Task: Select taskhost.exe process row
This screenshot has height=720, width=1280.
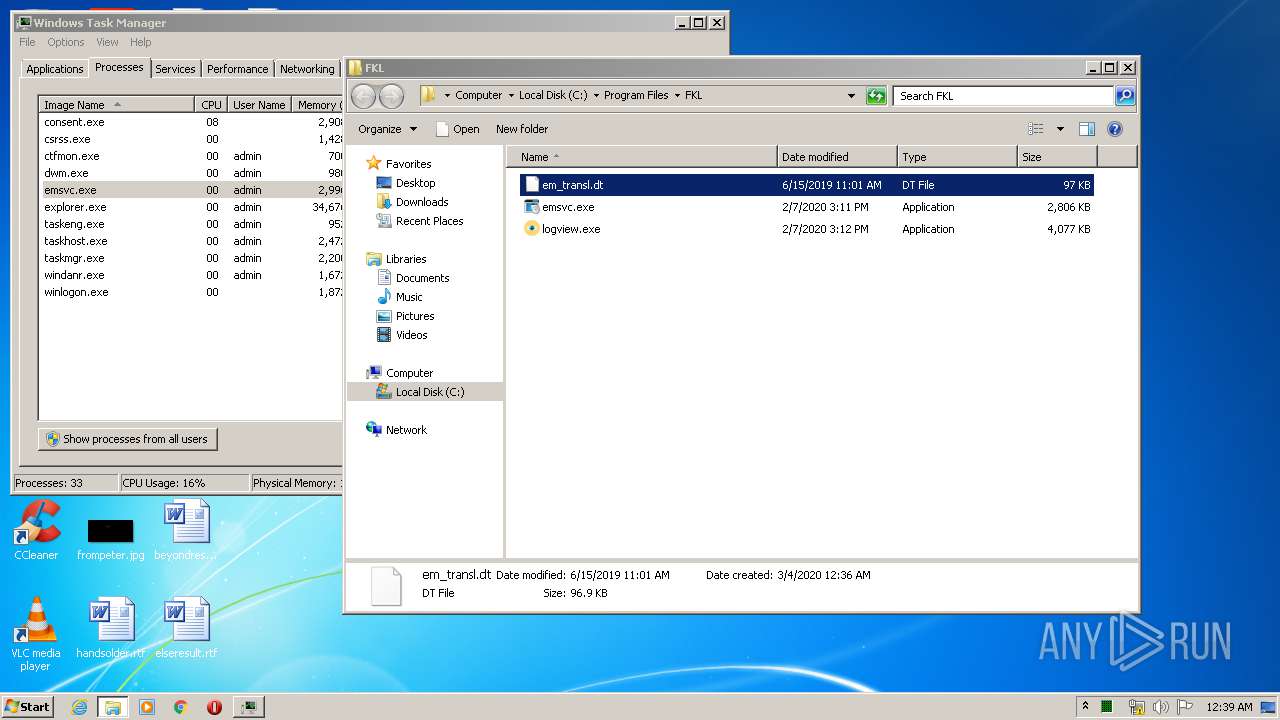Action: click(191, 241)
